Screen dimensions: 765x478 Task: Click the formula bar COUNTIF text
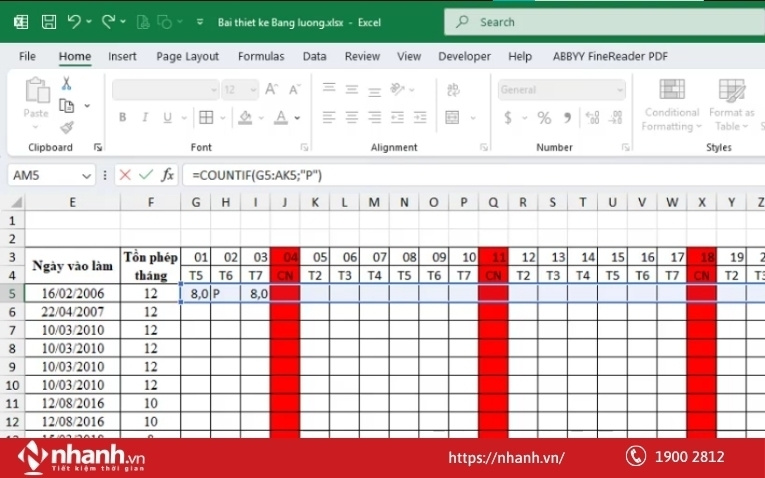pos(257,175)
